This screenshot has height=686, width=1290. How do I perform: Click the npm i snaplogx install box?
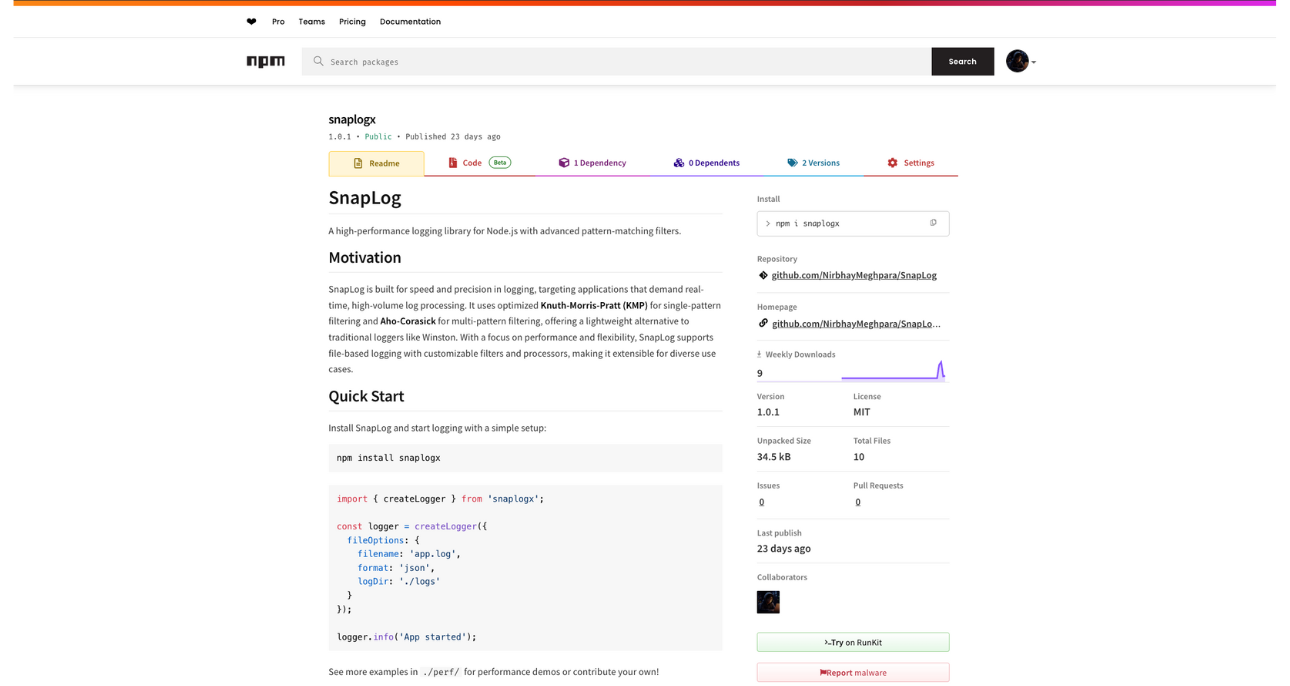click(853, 223)
